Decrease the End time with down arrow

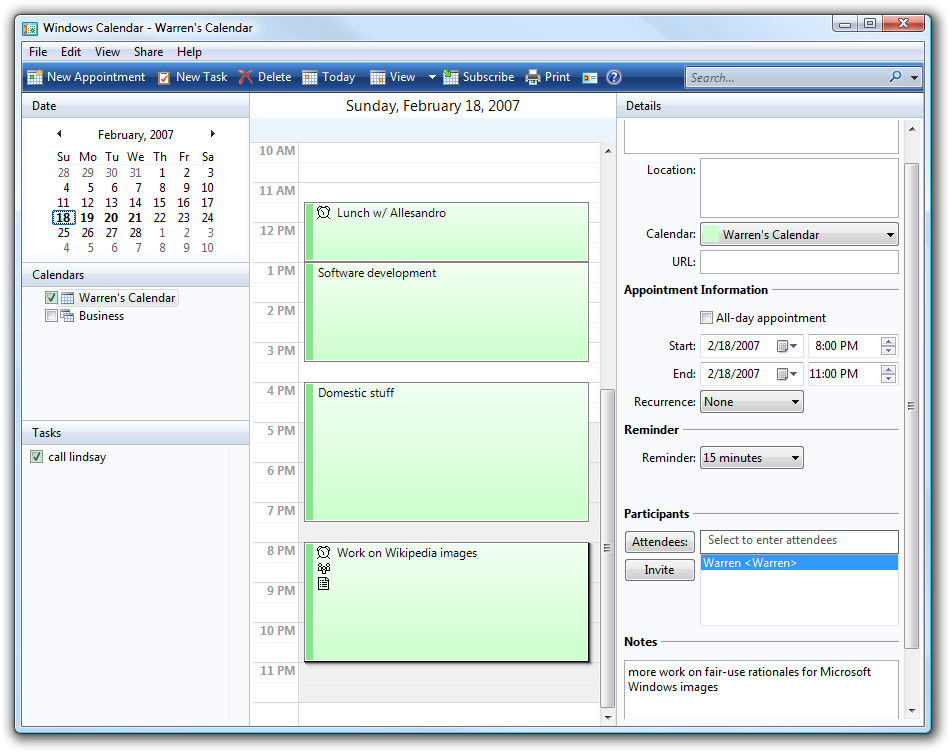point(888,378)
